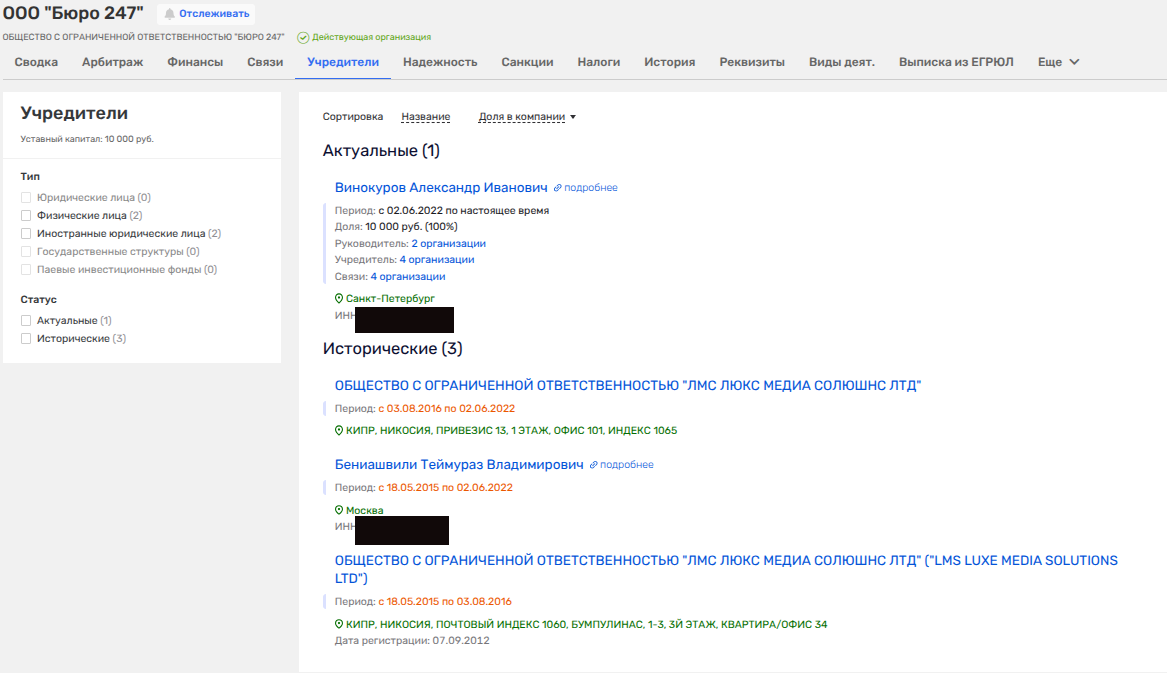The width and height of the screenshot is (1167, 673).
Task: Check the Актуальные status checkbox
Action: point(27,321)
